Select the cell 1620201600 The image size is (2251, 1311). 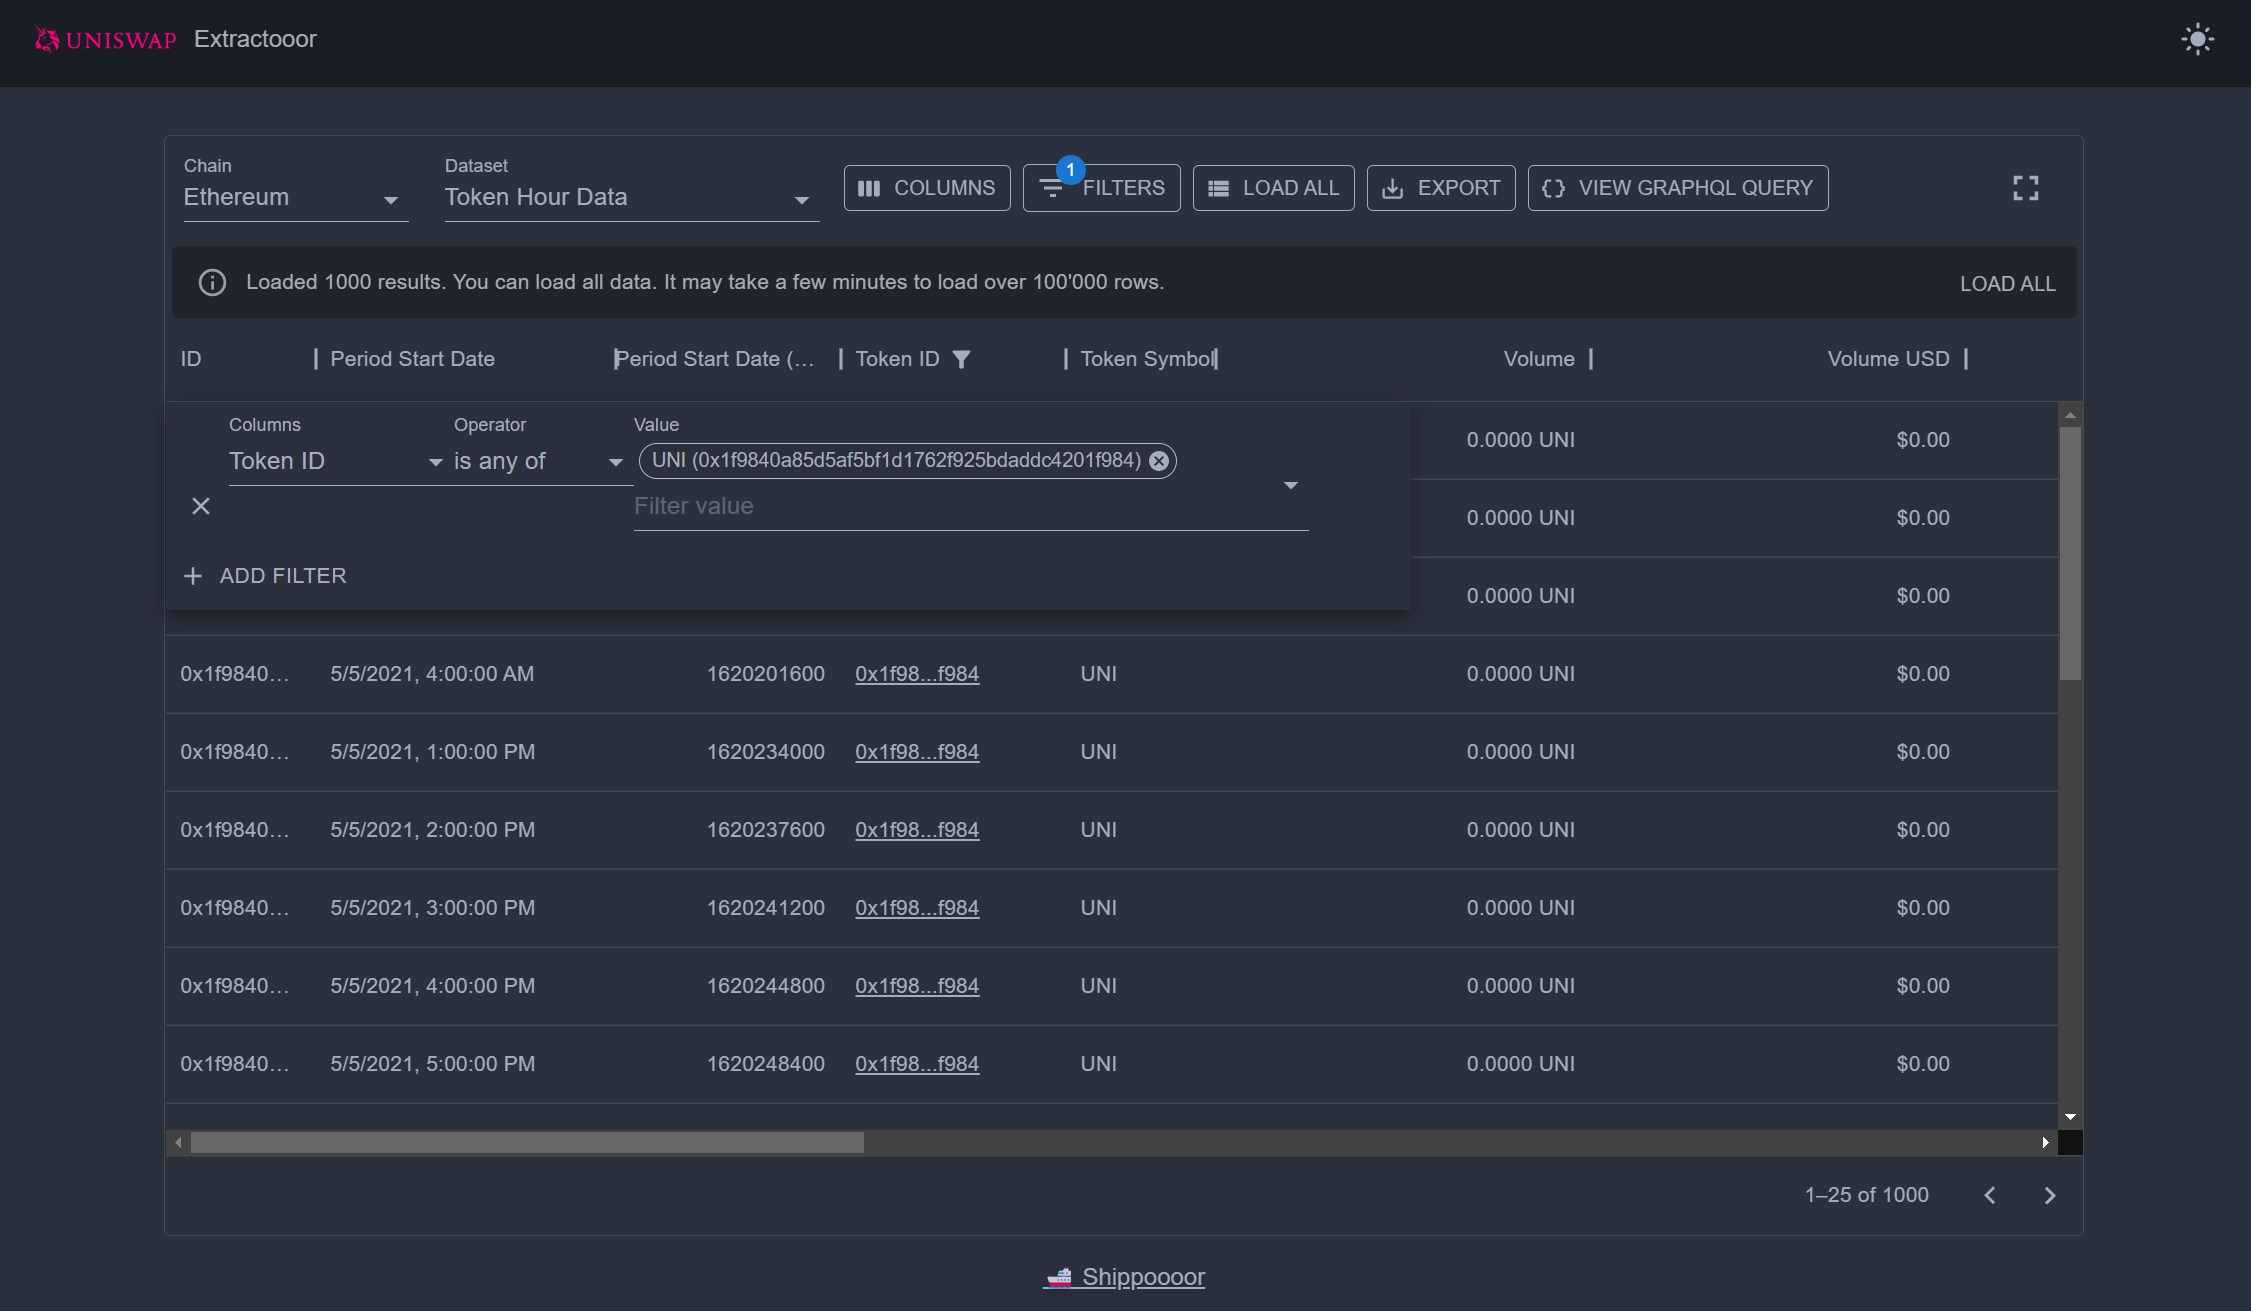765,674
